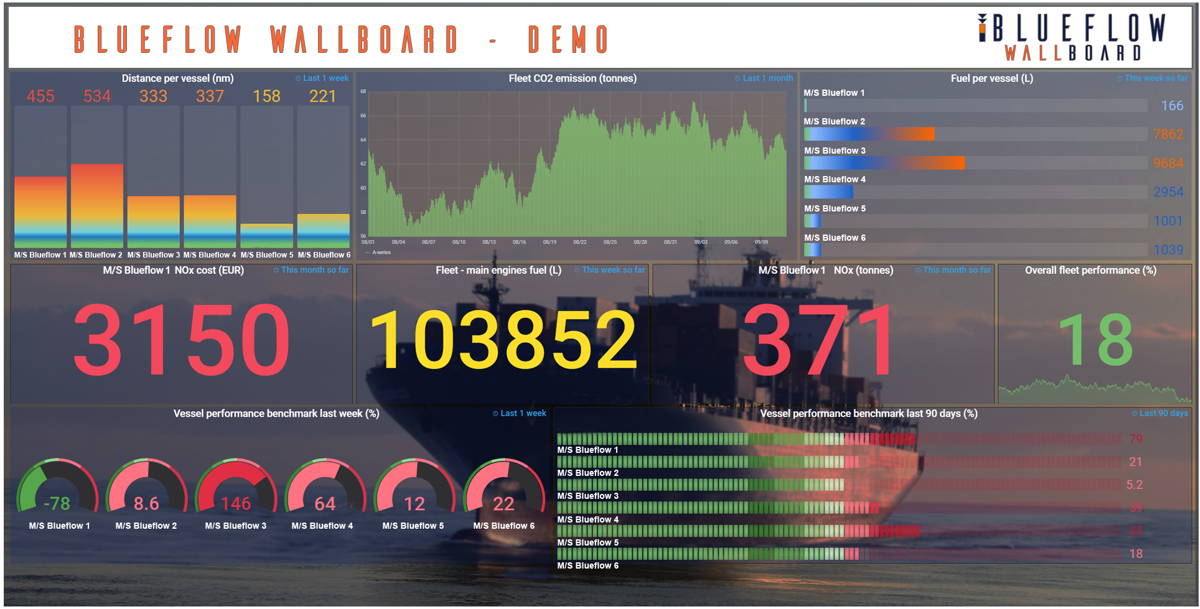Open Overall fleet performance (%) panel title menu
This screenshot has width=1200, height=609.
pyautogui.click(x=1090, y=270)
